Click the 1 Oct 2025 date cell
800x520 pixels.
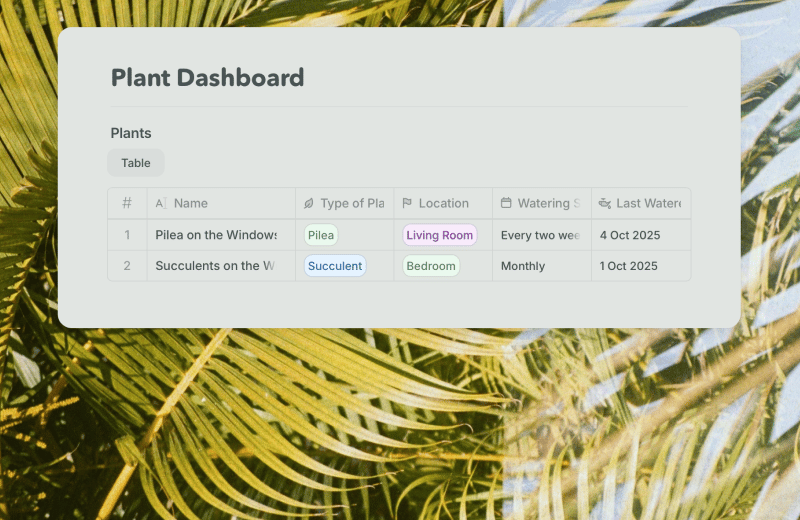click(629, 266)
